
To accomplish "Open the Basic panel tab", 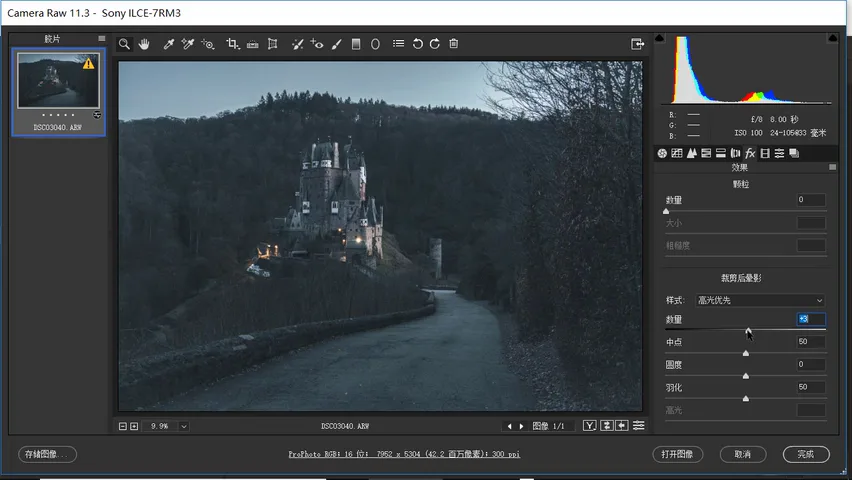I will (x=662, y=153).
